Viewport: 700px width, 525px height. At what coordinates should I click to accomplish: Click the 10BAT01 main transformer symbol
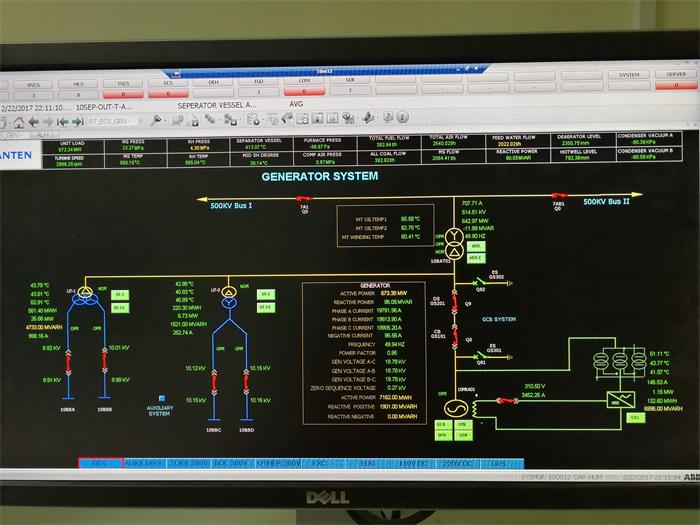(x=453, y=241)
